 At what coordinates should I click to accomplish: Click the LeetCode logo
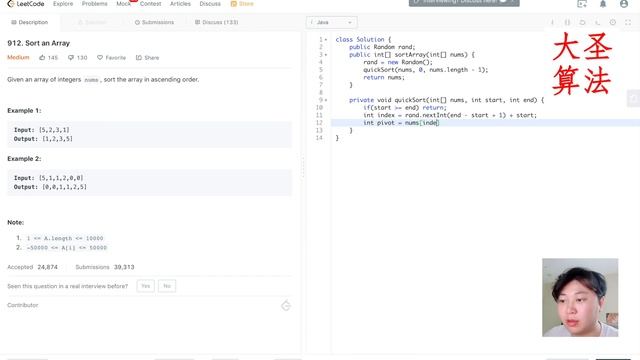(26, 4)
